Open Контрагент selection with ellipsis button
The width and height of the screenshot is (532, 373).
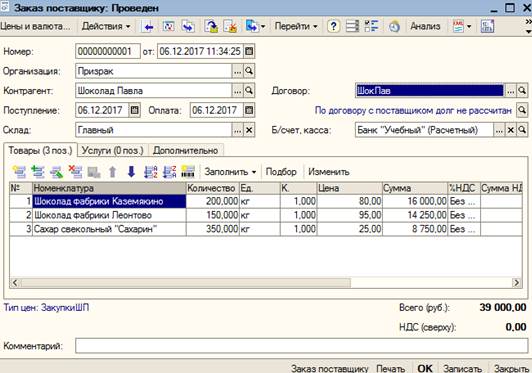point(237,91)
